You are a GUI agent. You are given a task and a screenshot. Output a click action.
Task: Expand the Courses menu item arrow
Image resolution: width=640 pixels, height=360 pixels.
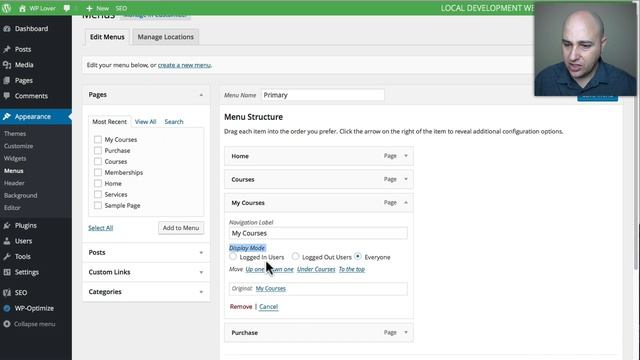pos(406,179)
